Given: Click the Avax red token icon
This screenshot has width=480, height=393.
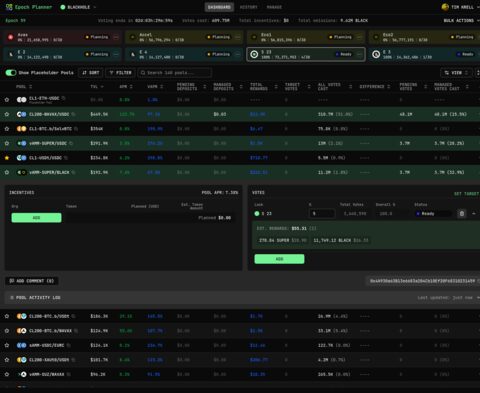Looking at the screenshot, I should (11, 37).
